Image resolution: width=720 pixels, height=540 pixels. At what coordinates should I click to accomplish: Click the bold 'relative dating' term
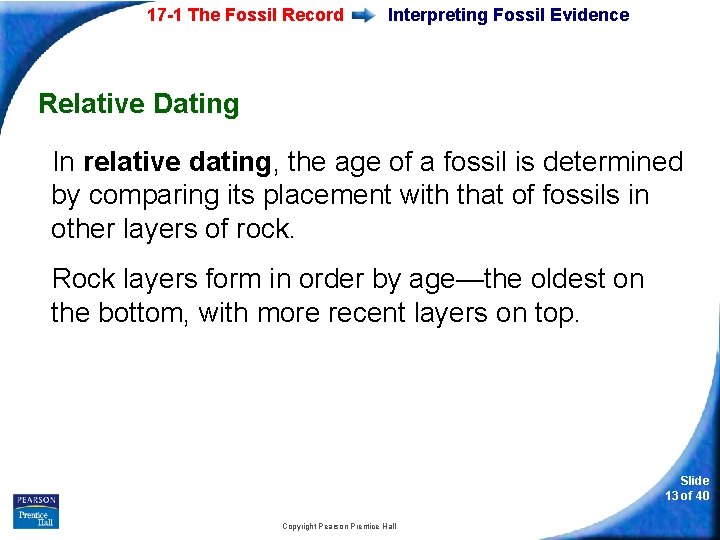tap(177, 162)
